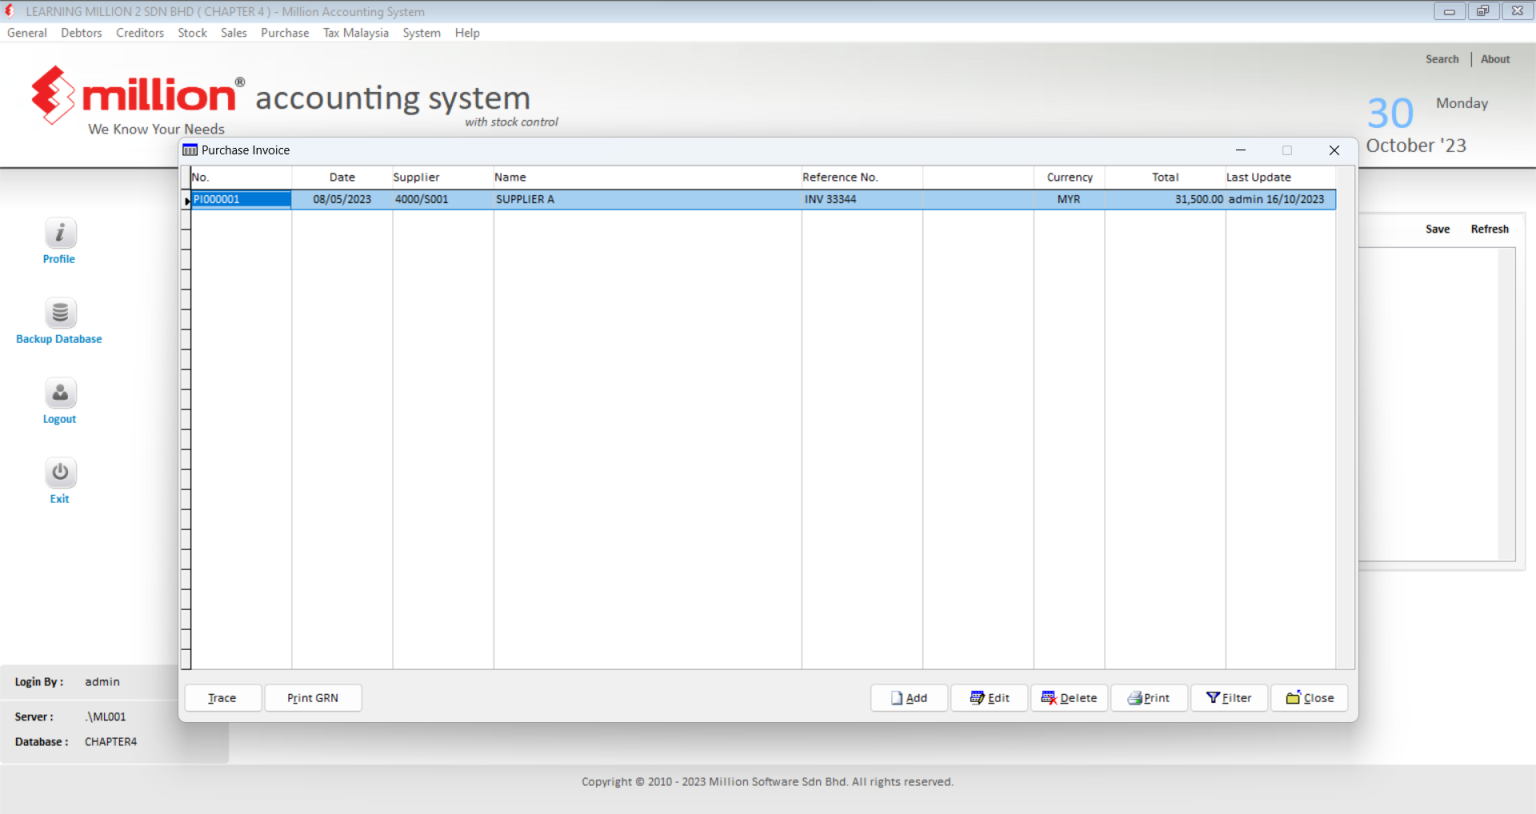Refresh the notes panel
Image resolution: width=1536 pixels, height=814 pixels.
[x=1489, y=228]
